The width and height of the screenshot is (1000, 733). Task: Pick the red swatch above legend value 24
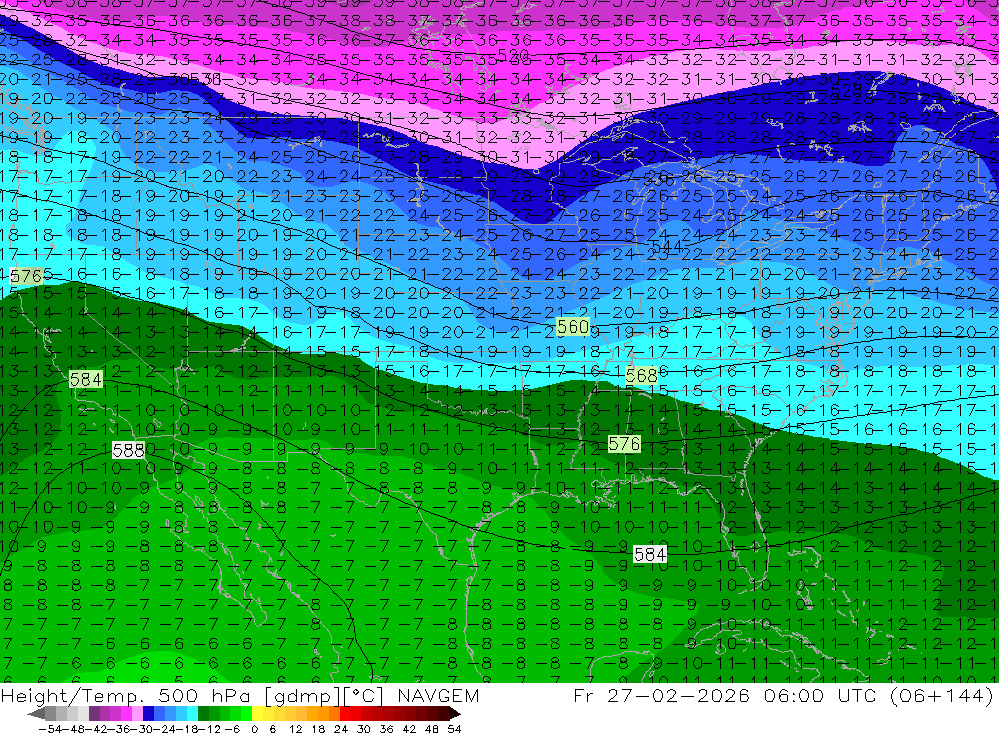(x=345, y=714)
